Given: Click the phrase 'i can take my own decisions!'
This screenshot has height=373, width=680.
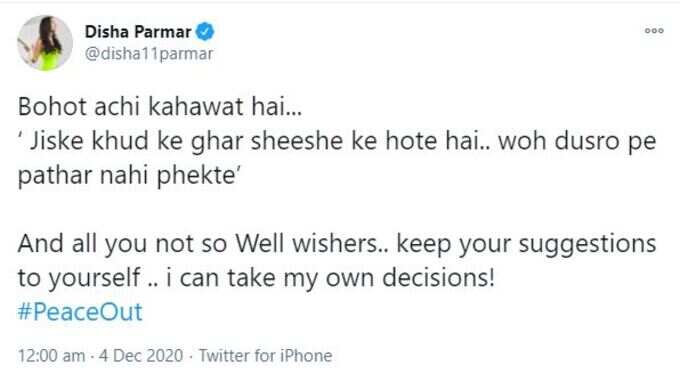Looking at the screenshot, I should [330, 278].
